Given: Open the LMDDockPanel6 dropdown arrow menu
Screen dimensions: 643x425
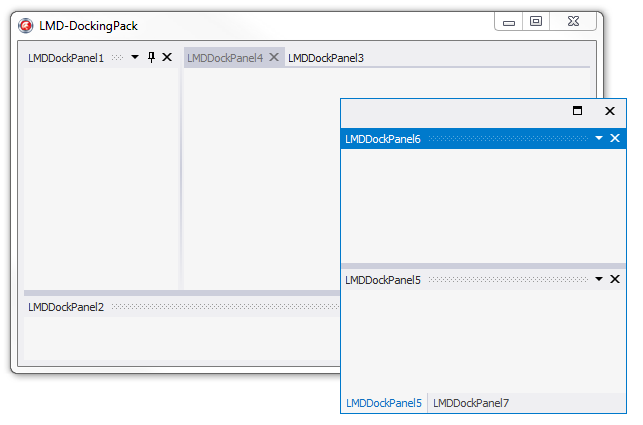Looking at the screenshot, I should point(599,138).
